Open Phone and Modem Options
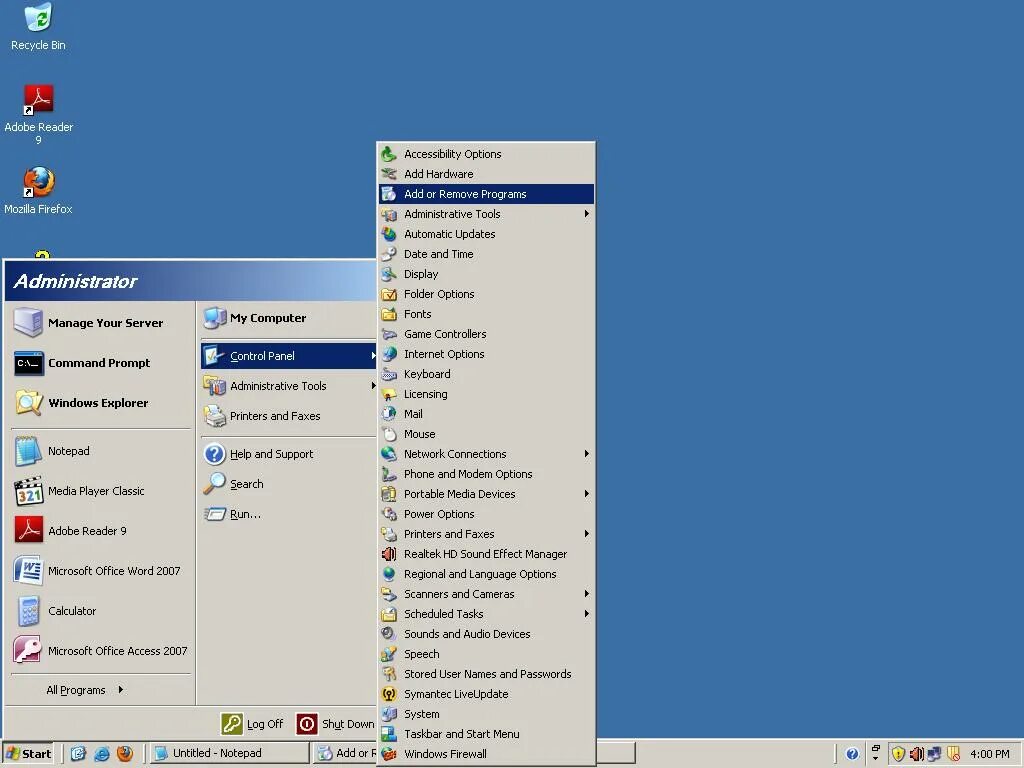This screenshot has height=768, width=1024. point(487,474)
